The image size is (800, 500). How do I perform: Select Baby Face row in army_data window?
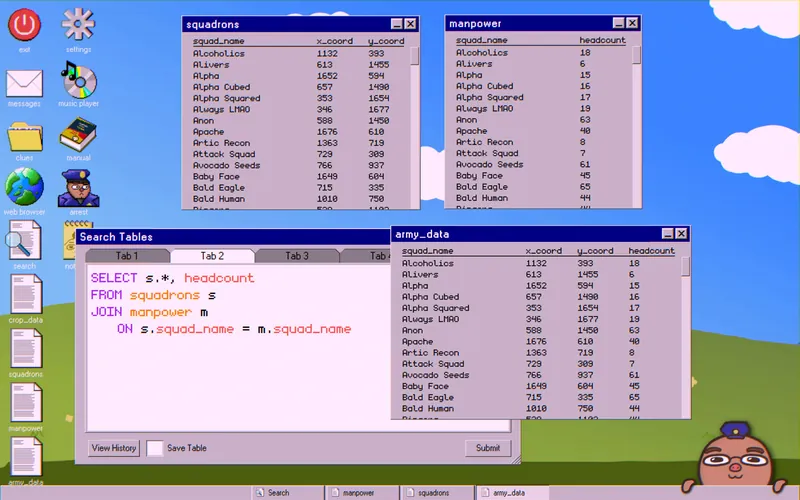tap(540, 386)
